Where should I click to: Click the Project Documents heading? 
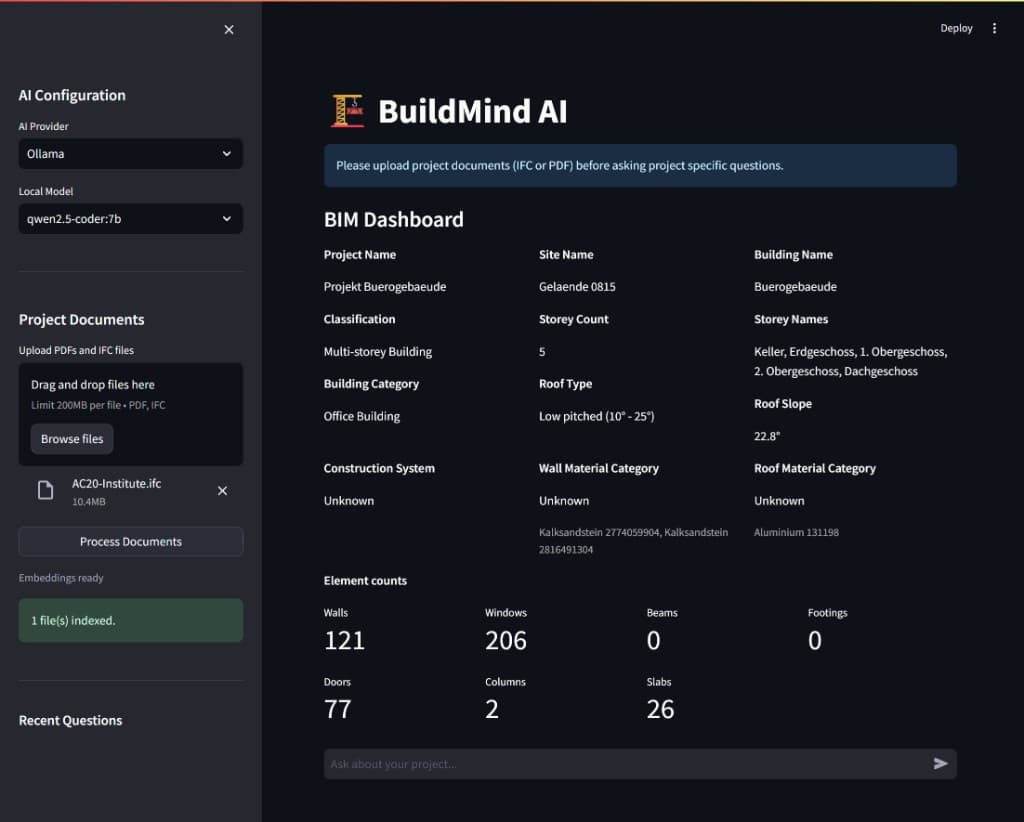(x=82, y=319)
